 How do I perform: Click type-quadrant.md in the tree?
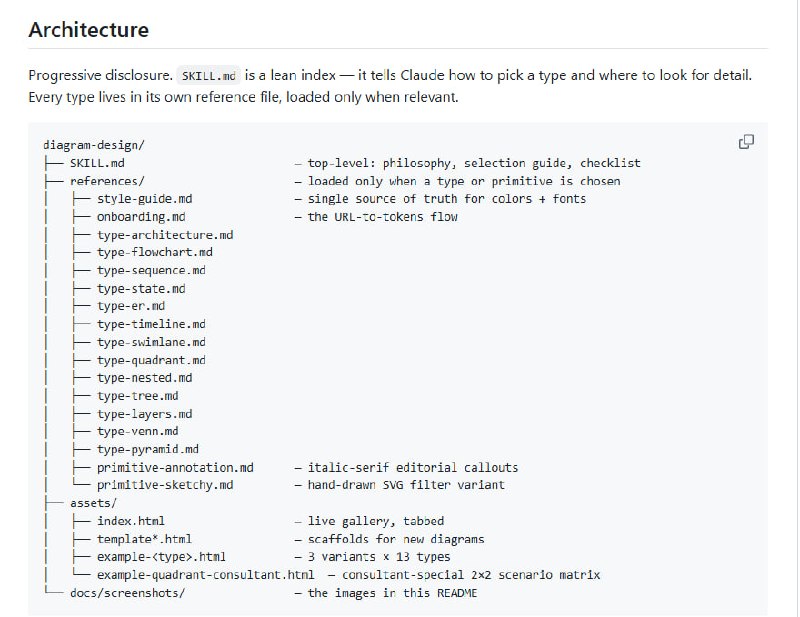point(151,360)
